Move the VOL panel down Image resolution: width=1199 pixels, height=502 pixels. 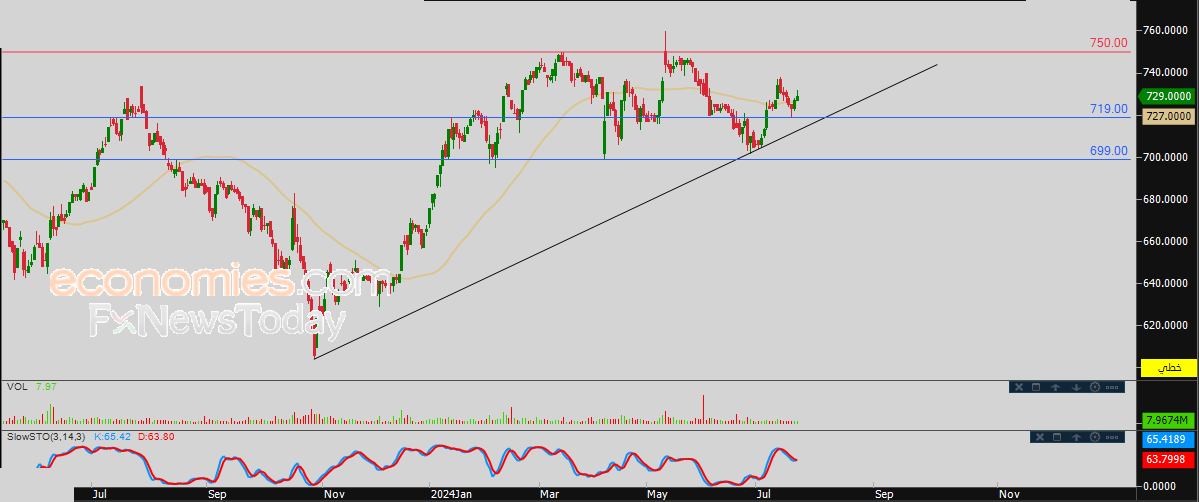tap(1076, 387)
